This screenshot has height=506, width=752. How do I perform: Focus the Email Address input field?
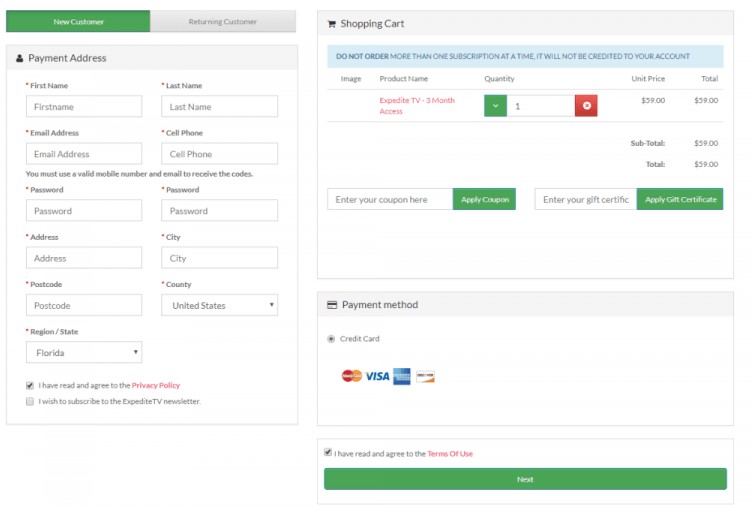84,154
